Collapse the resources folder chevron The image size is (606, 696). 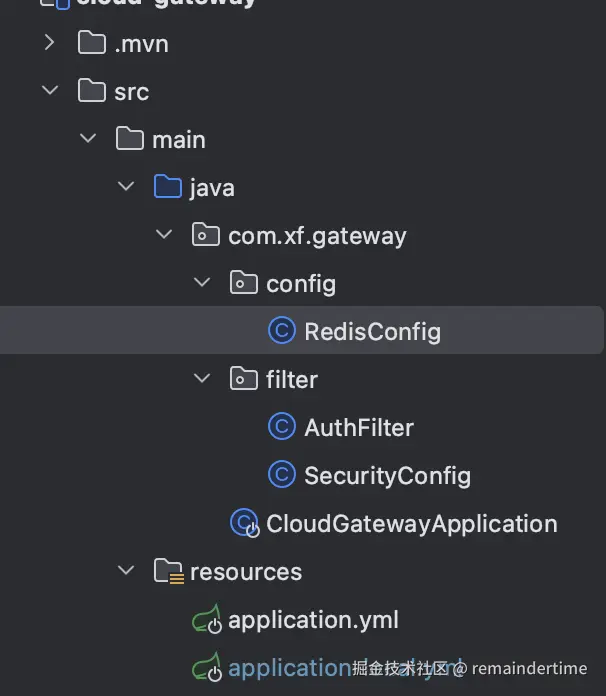coord(126,571)
